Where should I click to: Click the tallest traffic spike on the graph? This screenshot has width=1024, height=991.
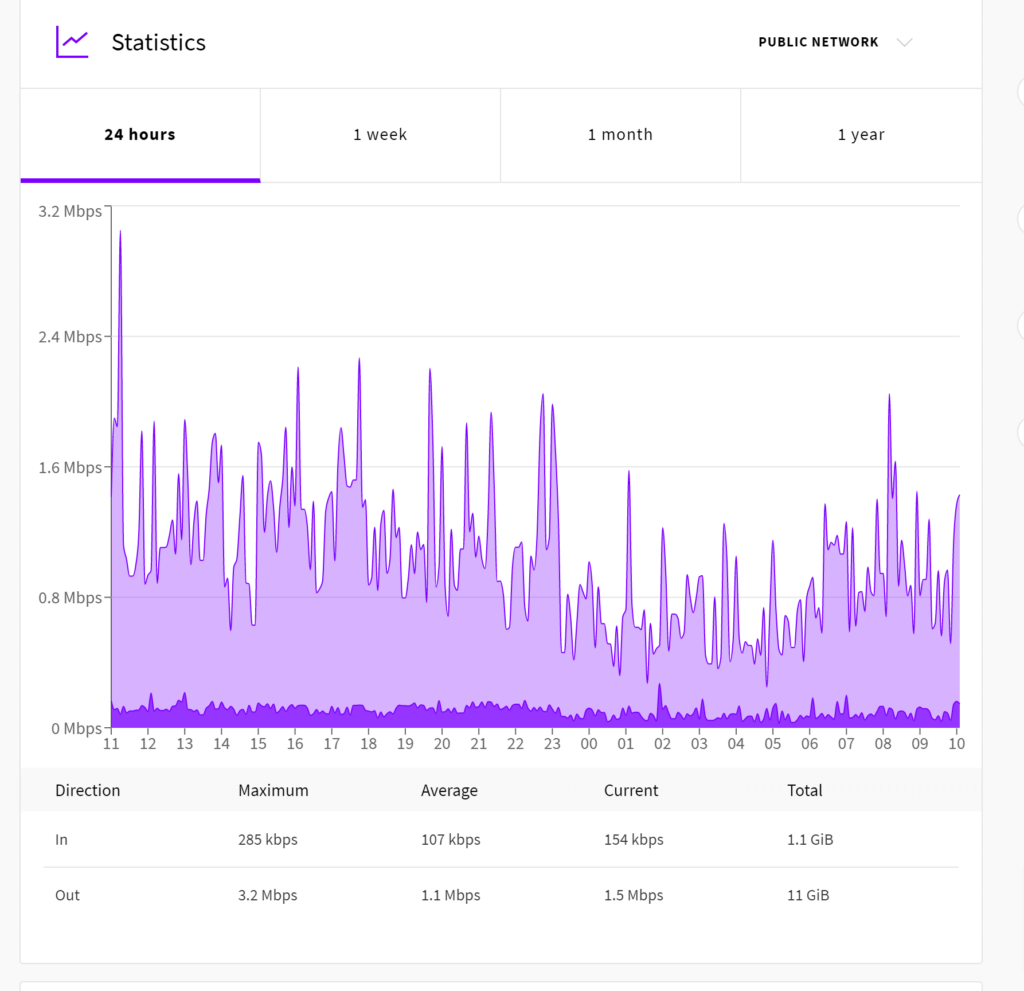pyautogui.click(x=120, y=234)
